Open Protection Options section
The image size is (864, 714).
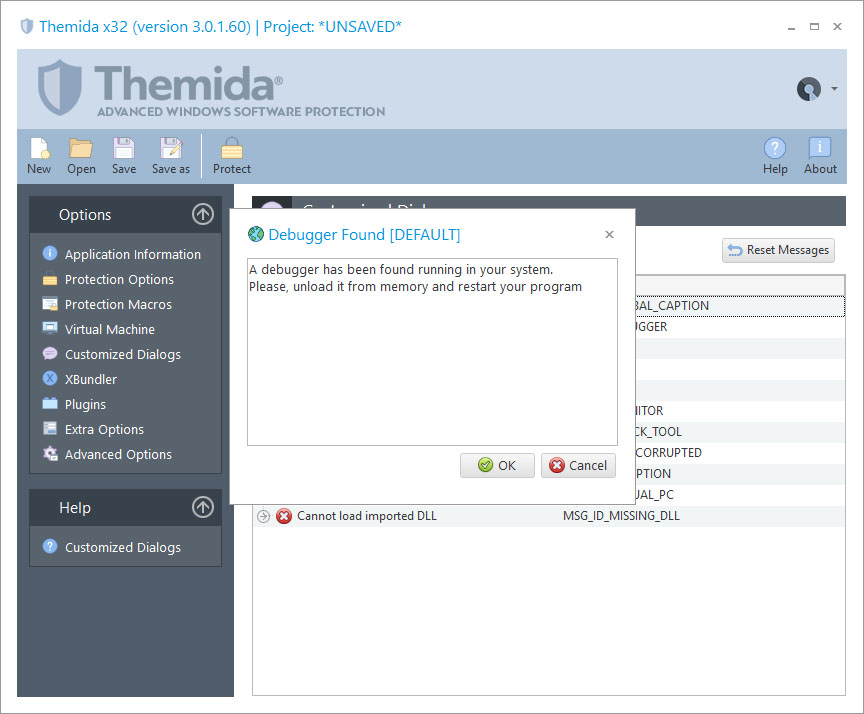click(x=119, y=279)
